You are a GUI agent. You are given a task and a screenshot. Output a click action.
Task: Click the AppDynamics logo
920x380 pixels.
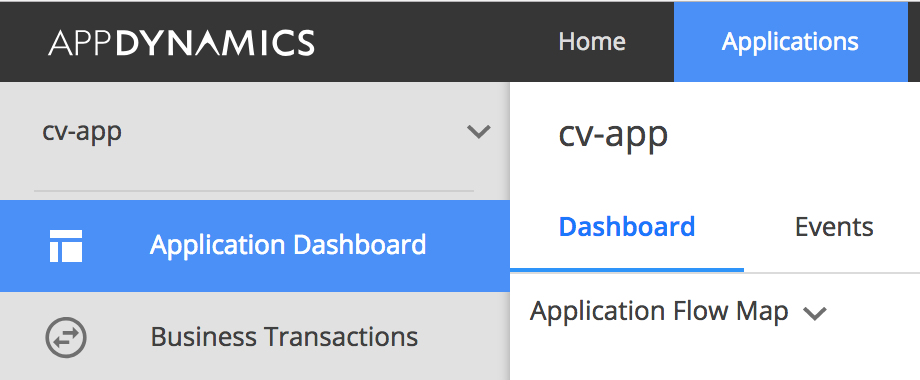[x=181, y=42]
